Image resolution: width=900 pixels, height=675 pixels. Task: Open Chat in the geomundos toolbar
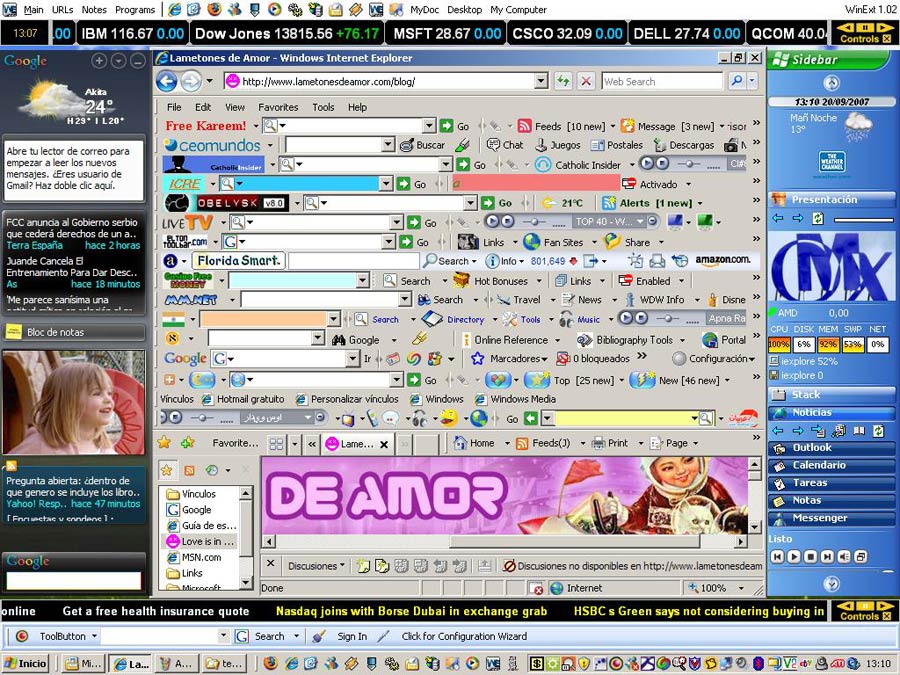click(x=506, y=145)
